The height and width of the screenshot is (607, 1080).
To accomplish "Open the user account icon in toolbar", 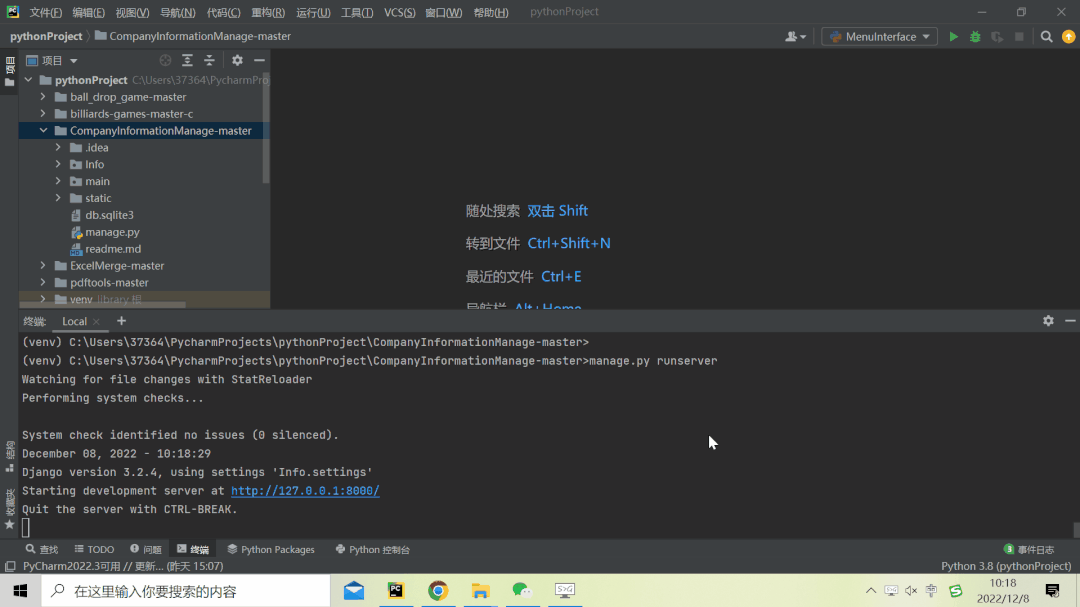I will tap(795, 37).
